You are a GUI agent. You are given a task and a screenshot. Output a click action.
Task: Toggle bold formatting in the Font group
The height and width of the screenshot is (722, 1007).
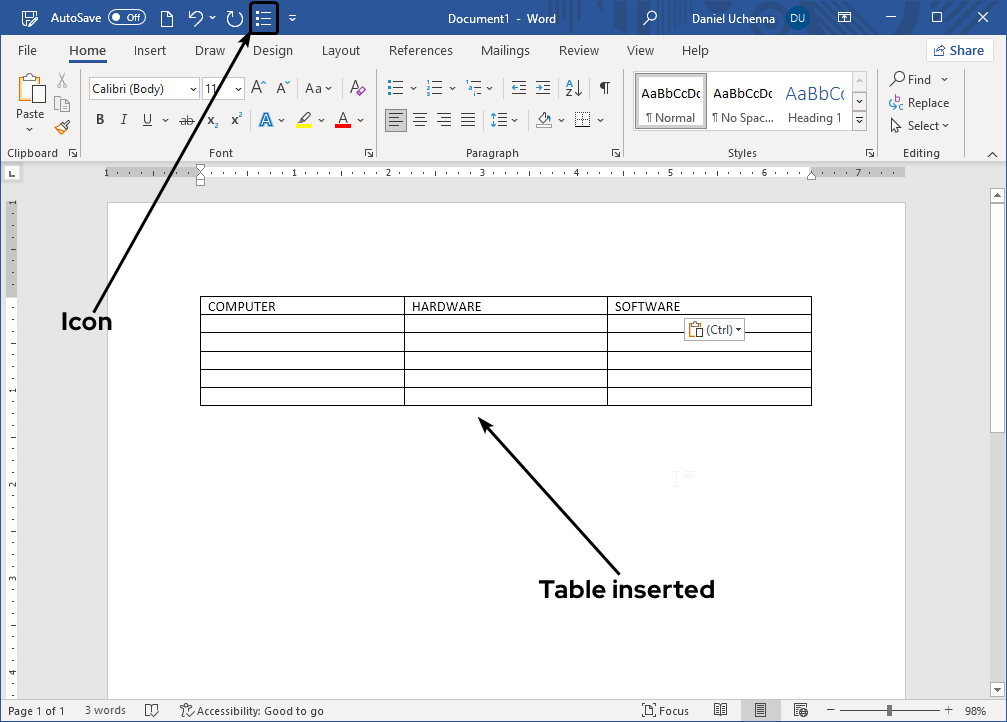coord(99,119)
